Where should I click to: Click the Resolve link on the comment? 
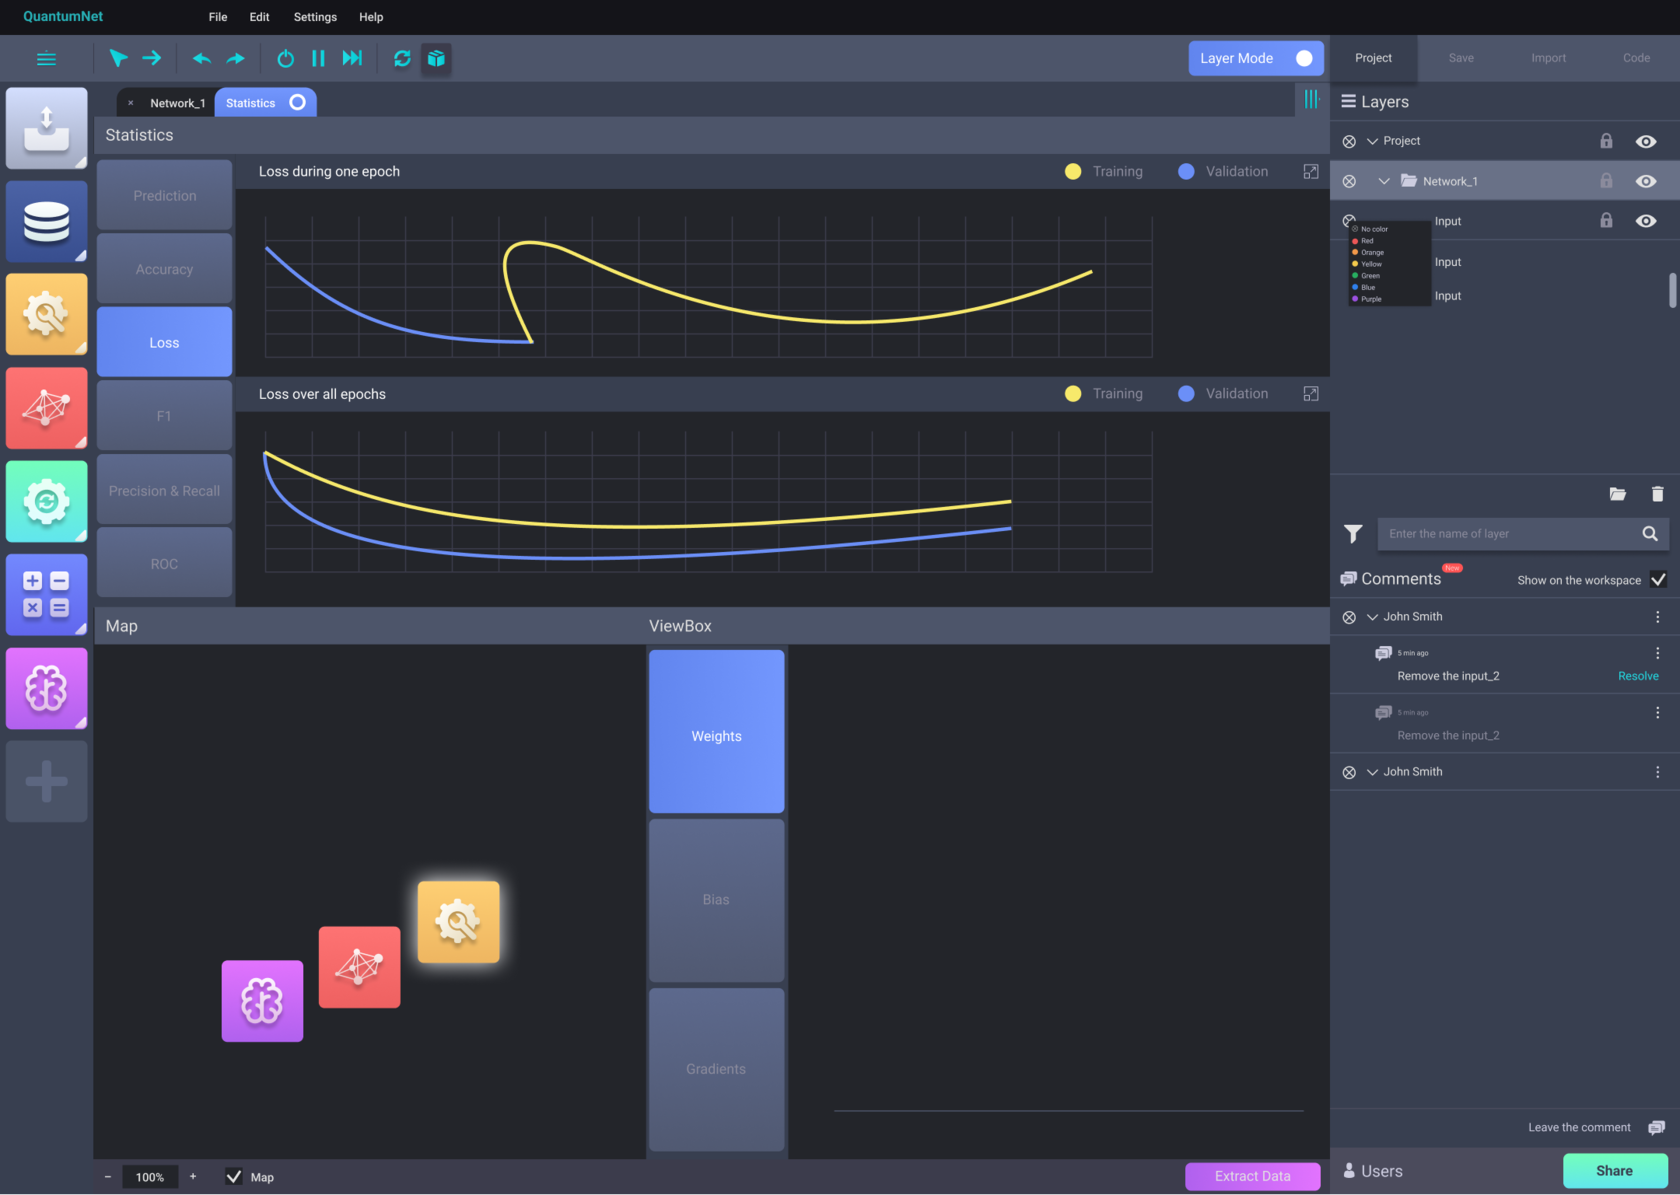1637,676
